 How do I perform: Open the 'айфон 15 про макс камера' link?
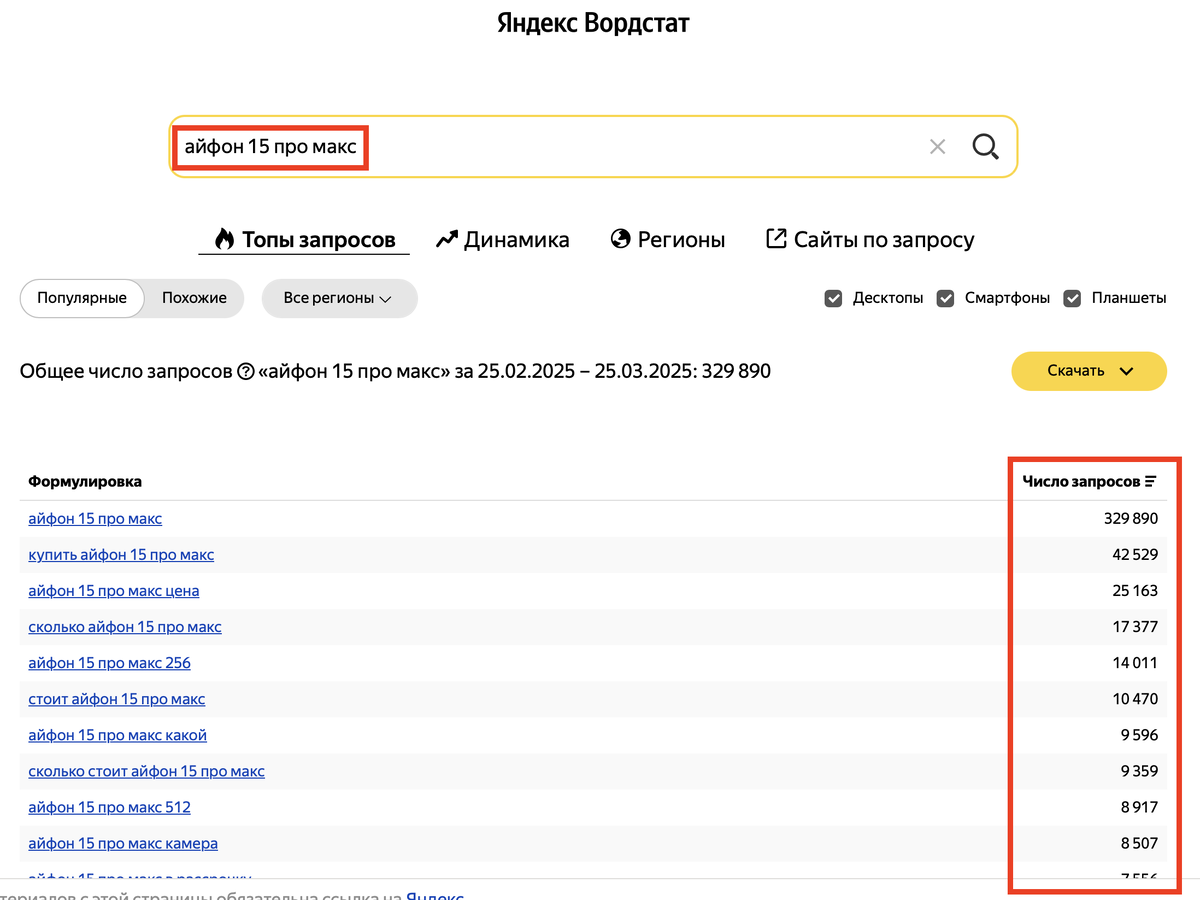click(x=123, y=843)
